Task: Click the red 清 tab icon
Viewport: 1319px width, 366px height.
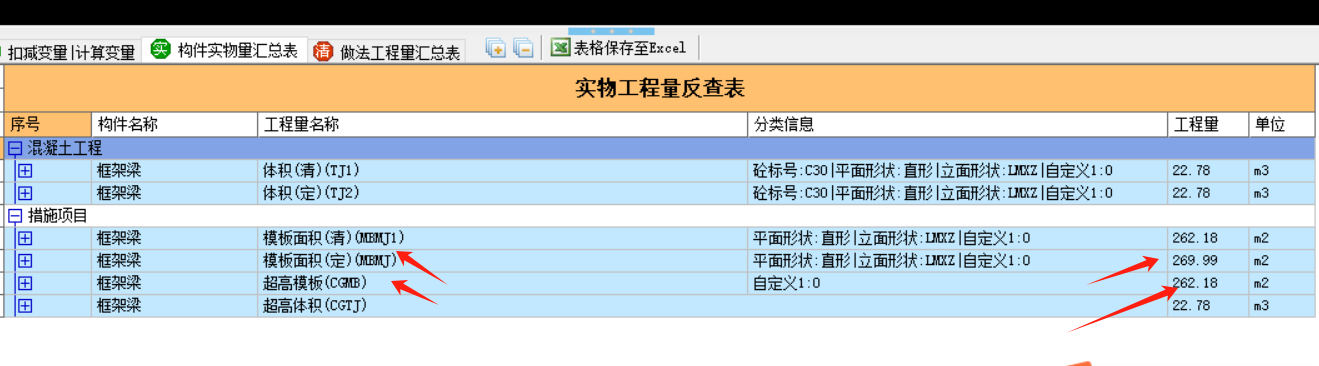Action: coord(323,52)
